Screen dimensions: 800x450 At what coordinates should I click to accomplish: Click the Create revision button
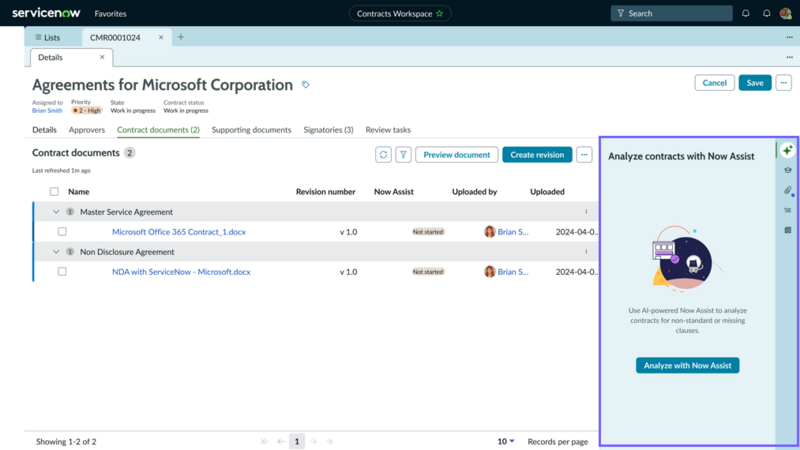click(x=537, y=155)
